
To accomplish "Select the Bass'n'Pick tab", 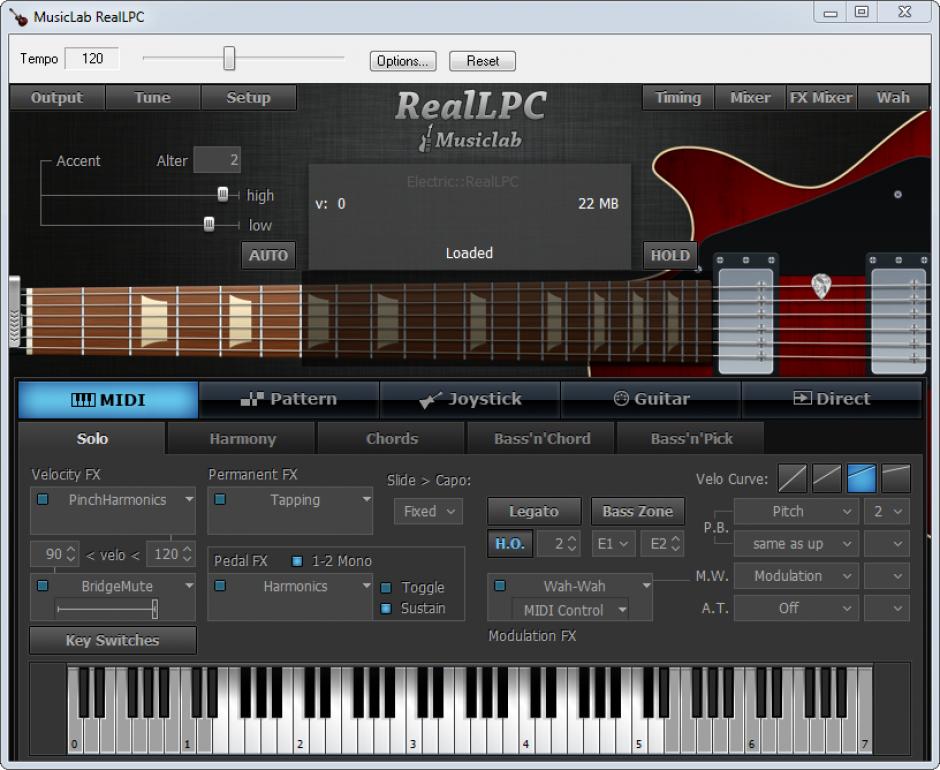I will click(x=691, y=439).
